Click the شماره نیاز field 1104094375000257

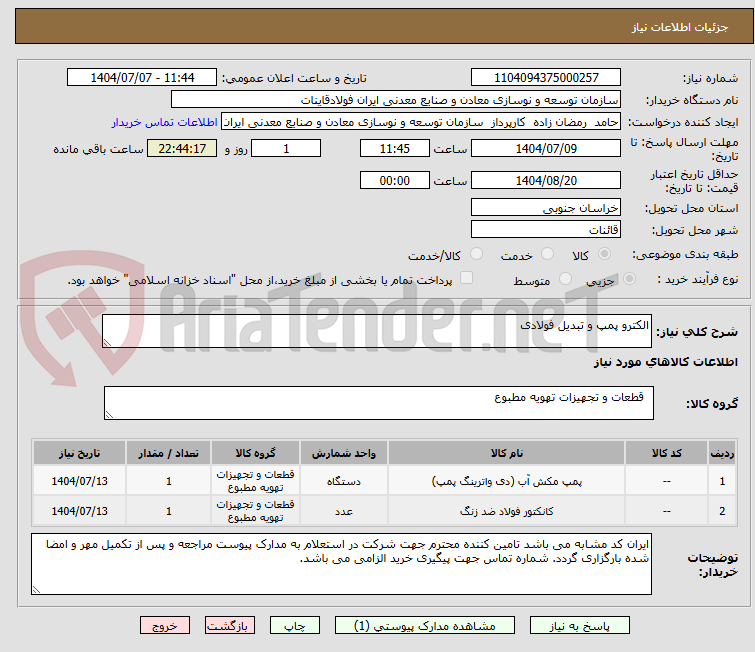[x=546, y=78]
